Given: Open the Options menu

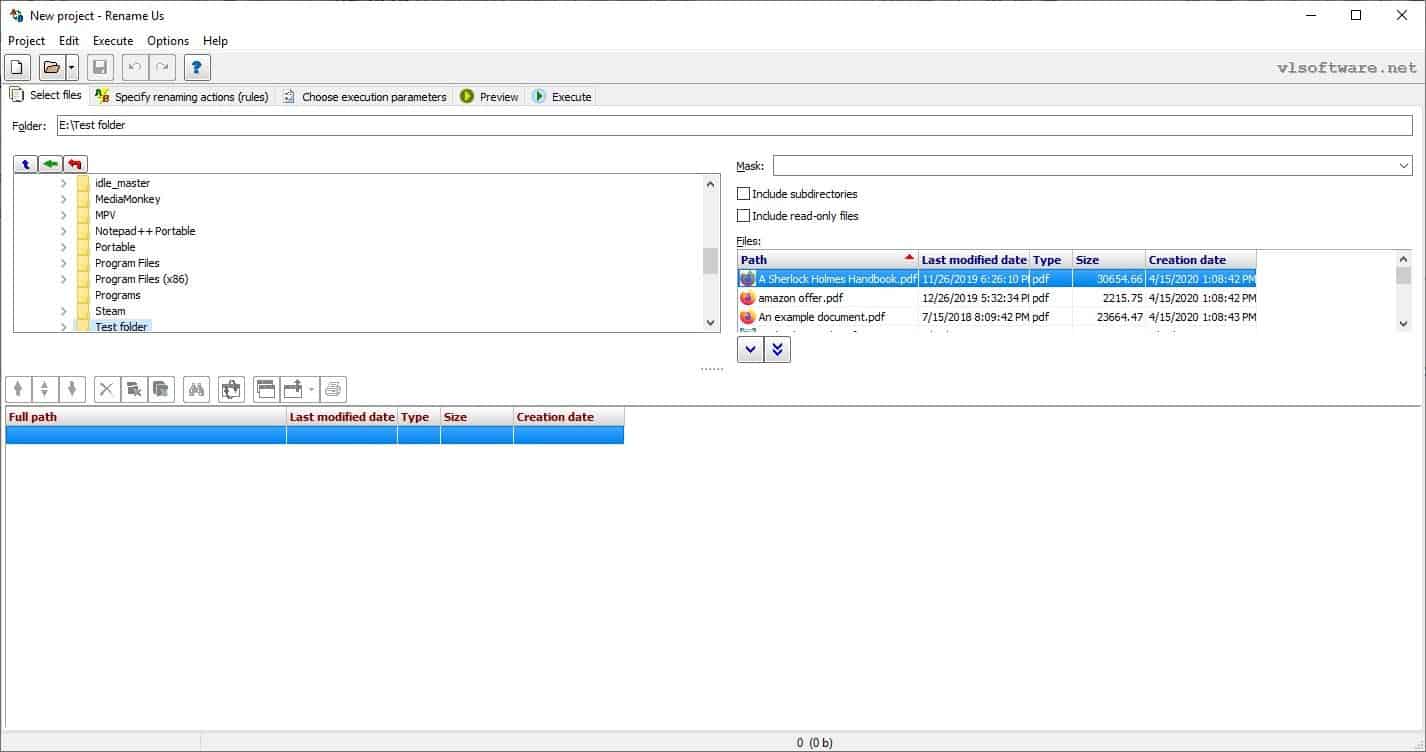Looking at the screenshot, I should [x=167, y=41].
